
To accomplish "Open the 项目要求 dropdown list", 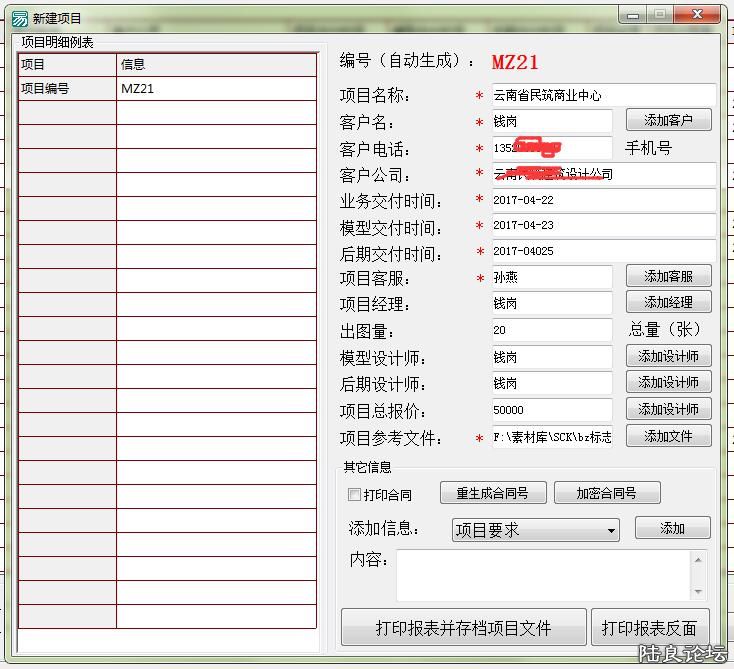I will pos(611,530).
